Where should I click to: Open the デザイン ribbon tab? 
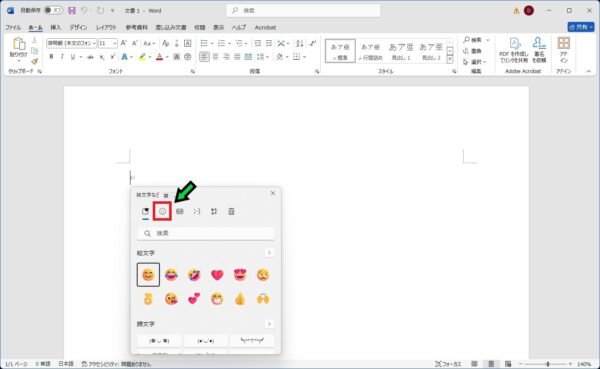point(78,27)
